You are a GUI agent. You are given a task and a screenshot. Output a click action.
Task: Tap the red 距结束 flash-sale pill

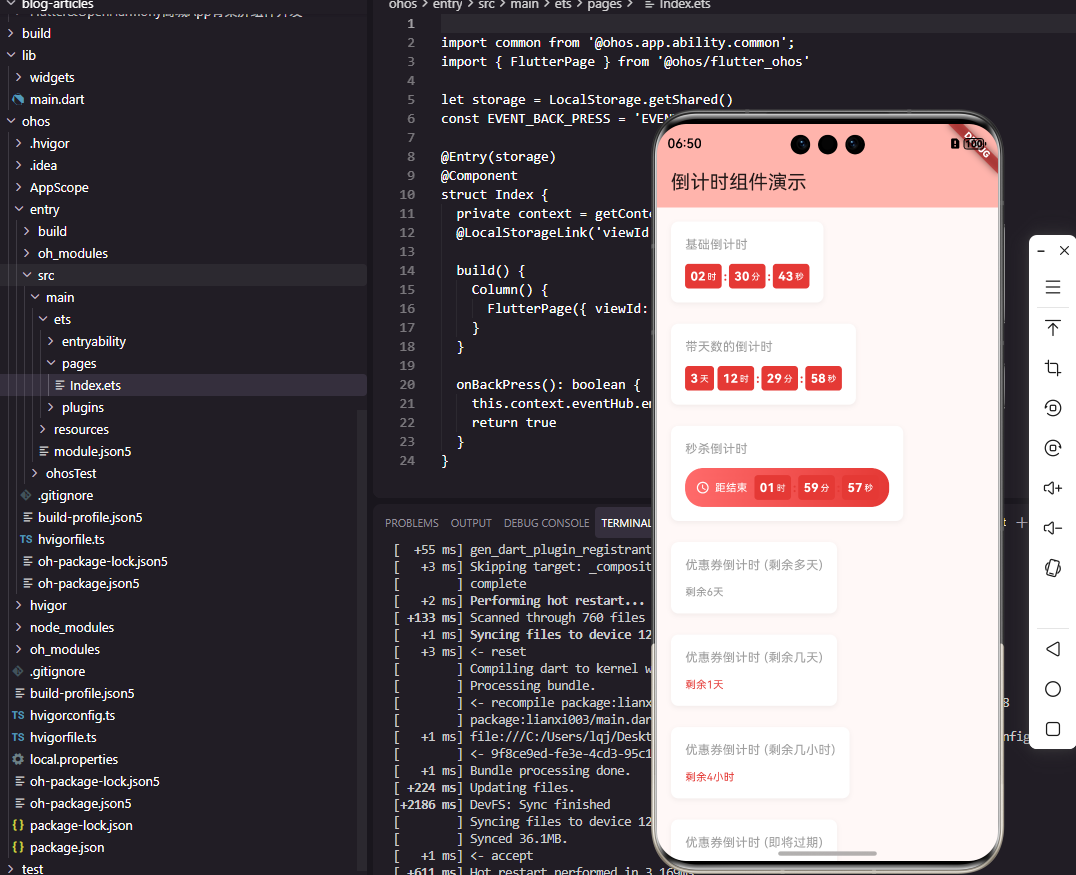point(786,488)
